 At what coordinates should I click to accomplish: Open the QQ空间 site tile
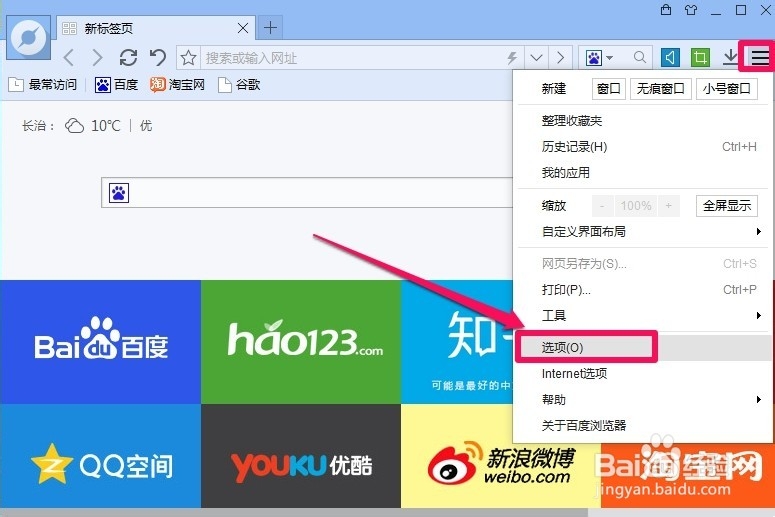click(x=100, y=456)
